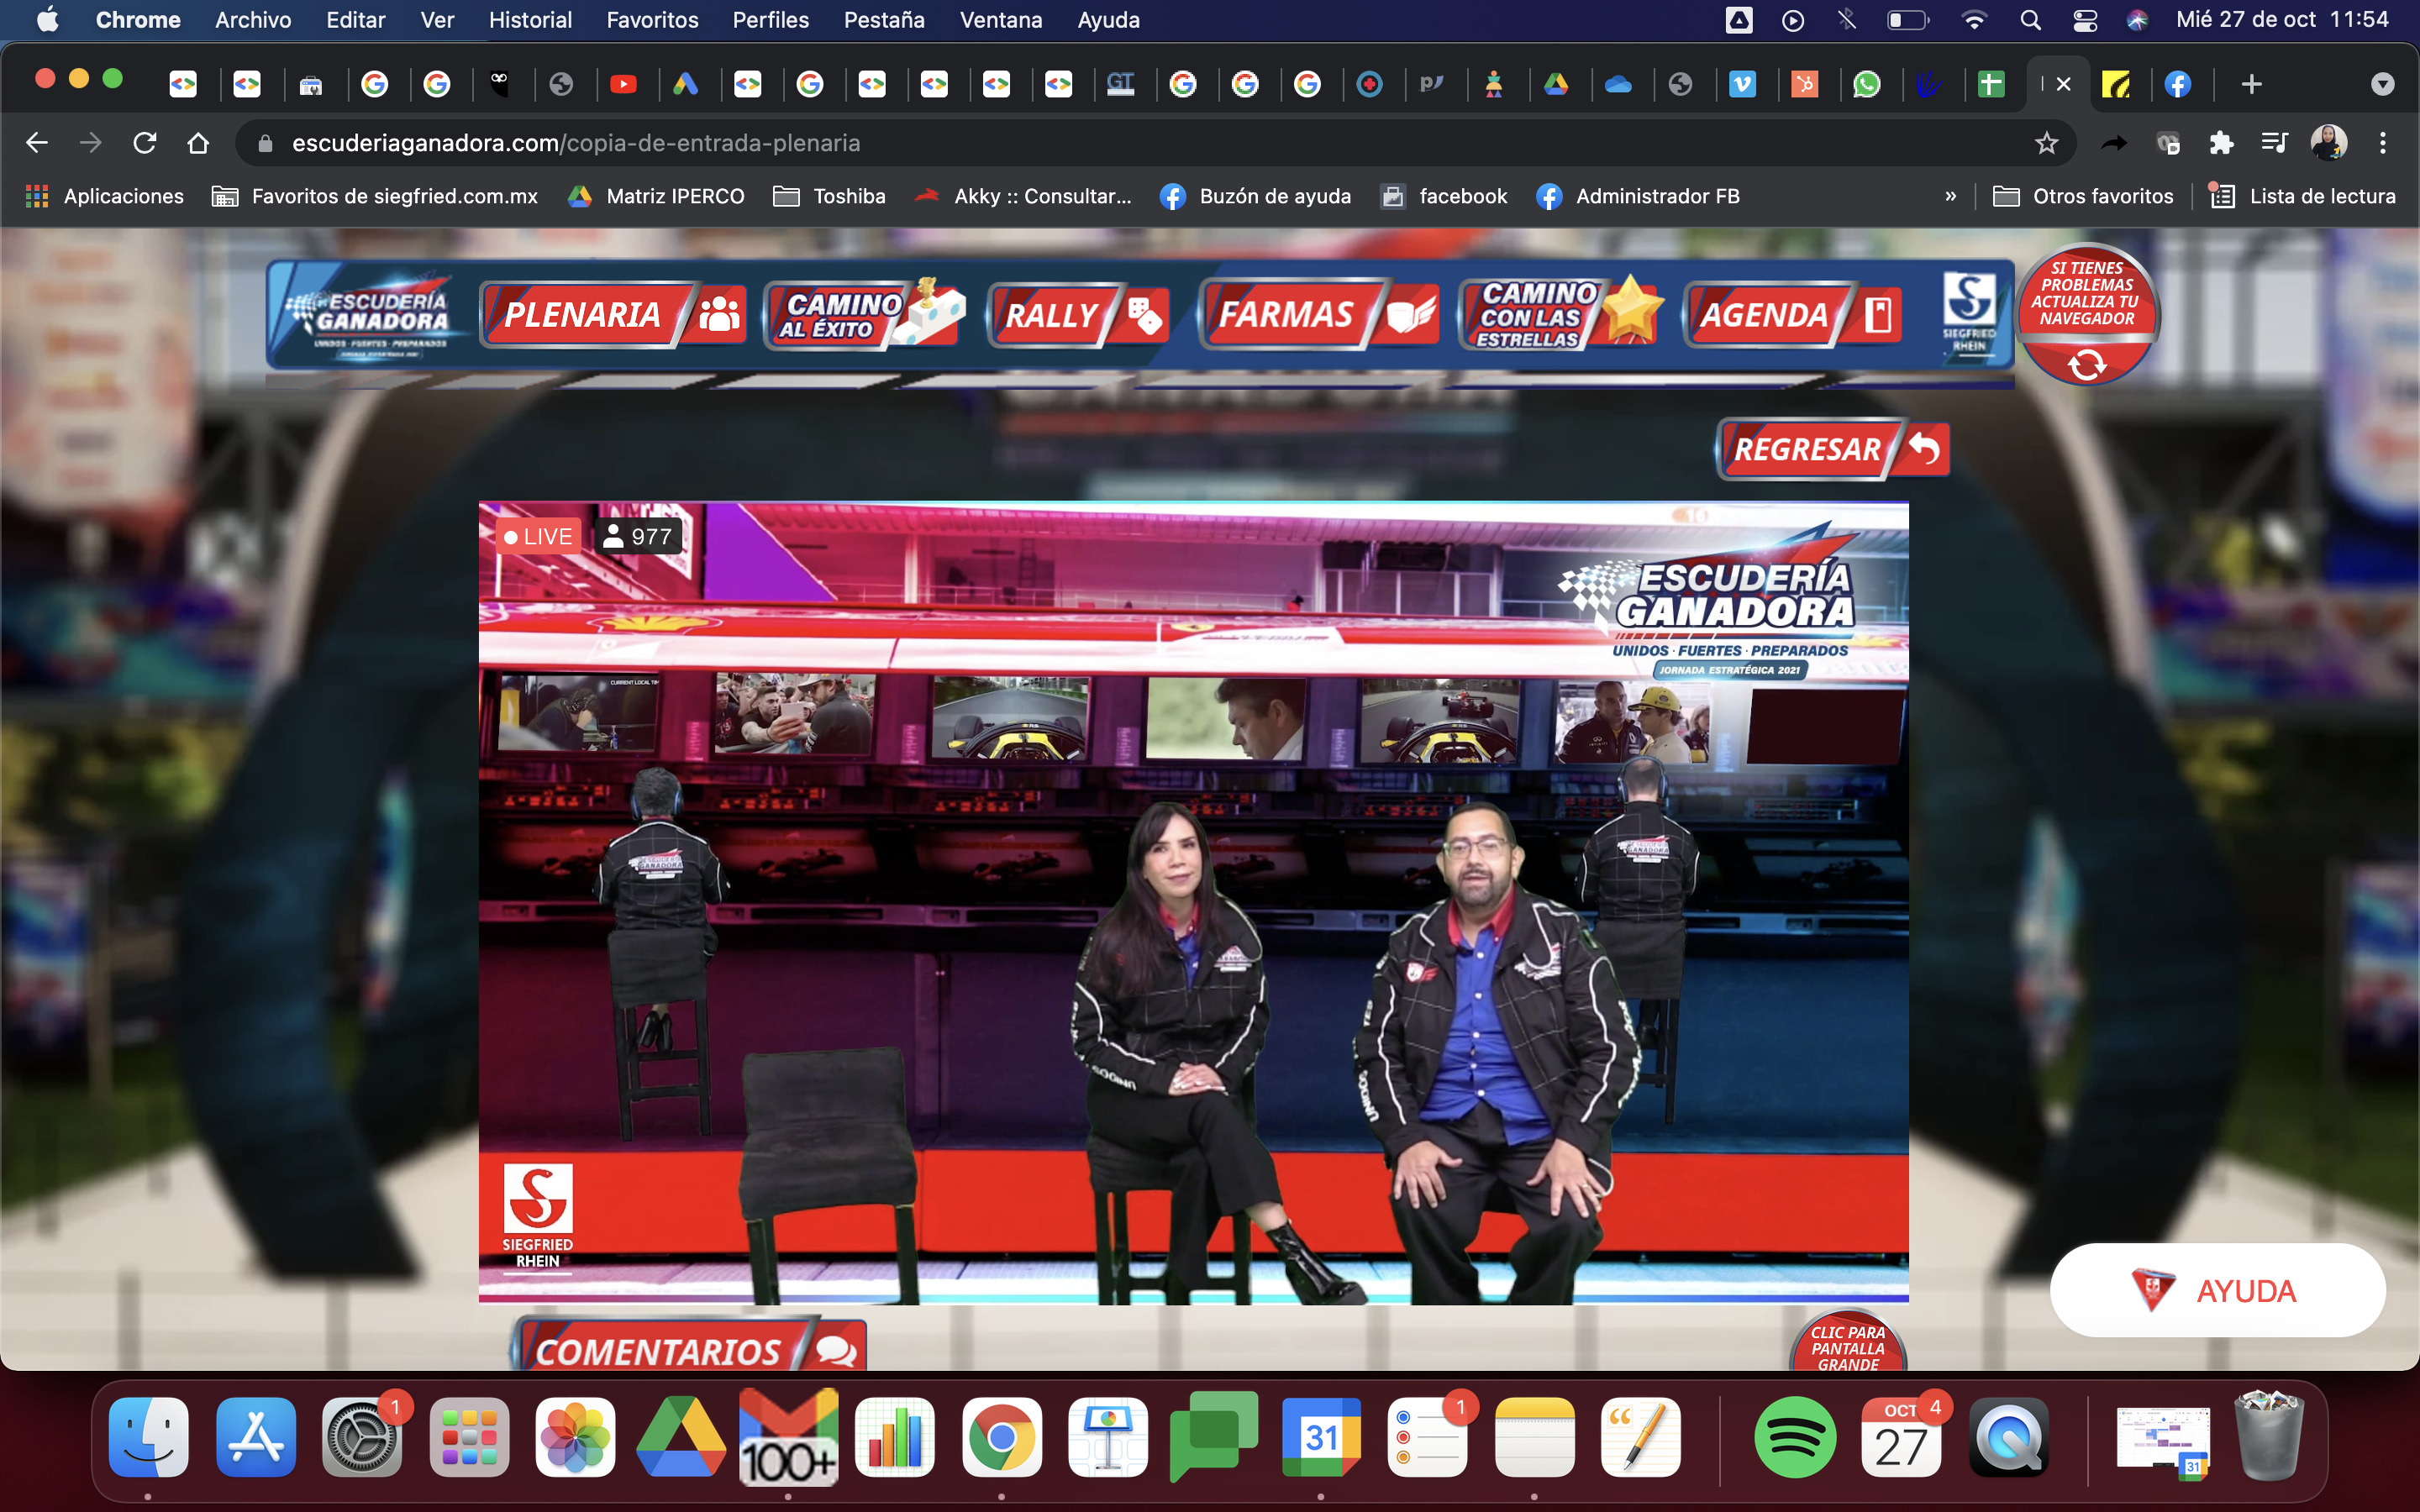Image resolution: width=2420 pixels, height=1512 pixels.
Task: Launch App Store from the Dock
Action: (x=255, y=1437)
